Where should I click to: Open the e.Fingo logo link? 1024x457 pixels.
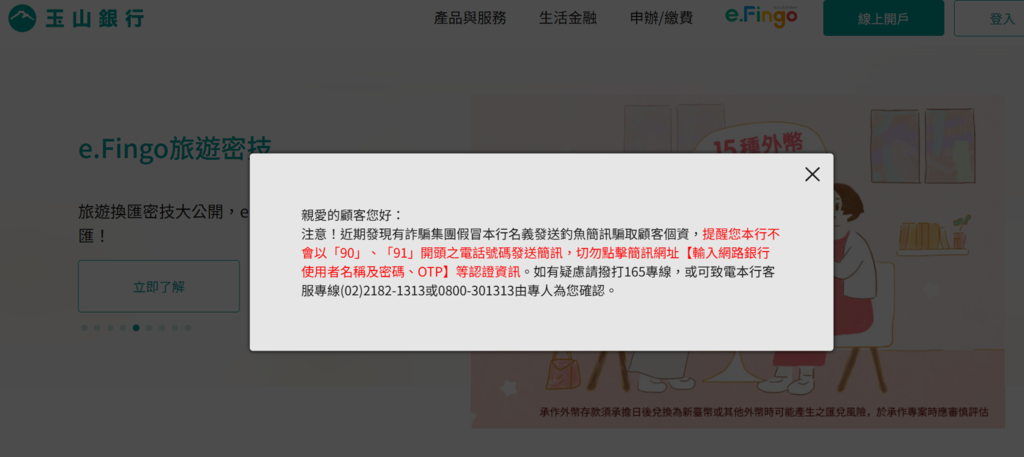coord(761,18)
